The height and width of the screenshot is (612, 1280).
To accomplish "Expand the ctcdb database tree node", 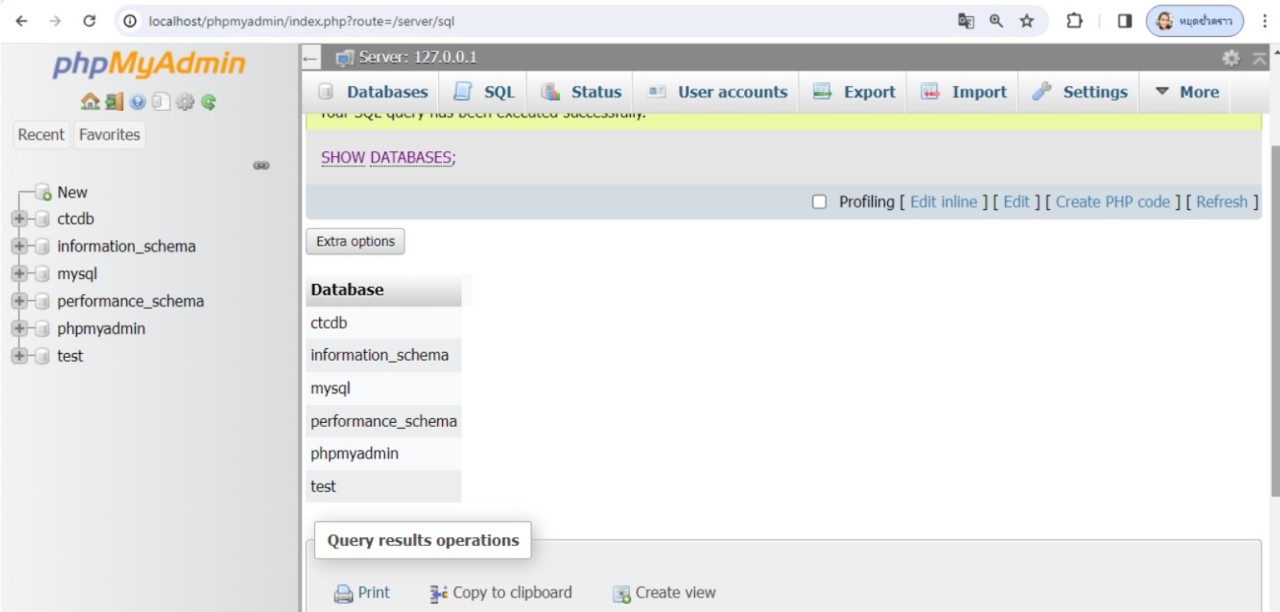I will [19, 219].
